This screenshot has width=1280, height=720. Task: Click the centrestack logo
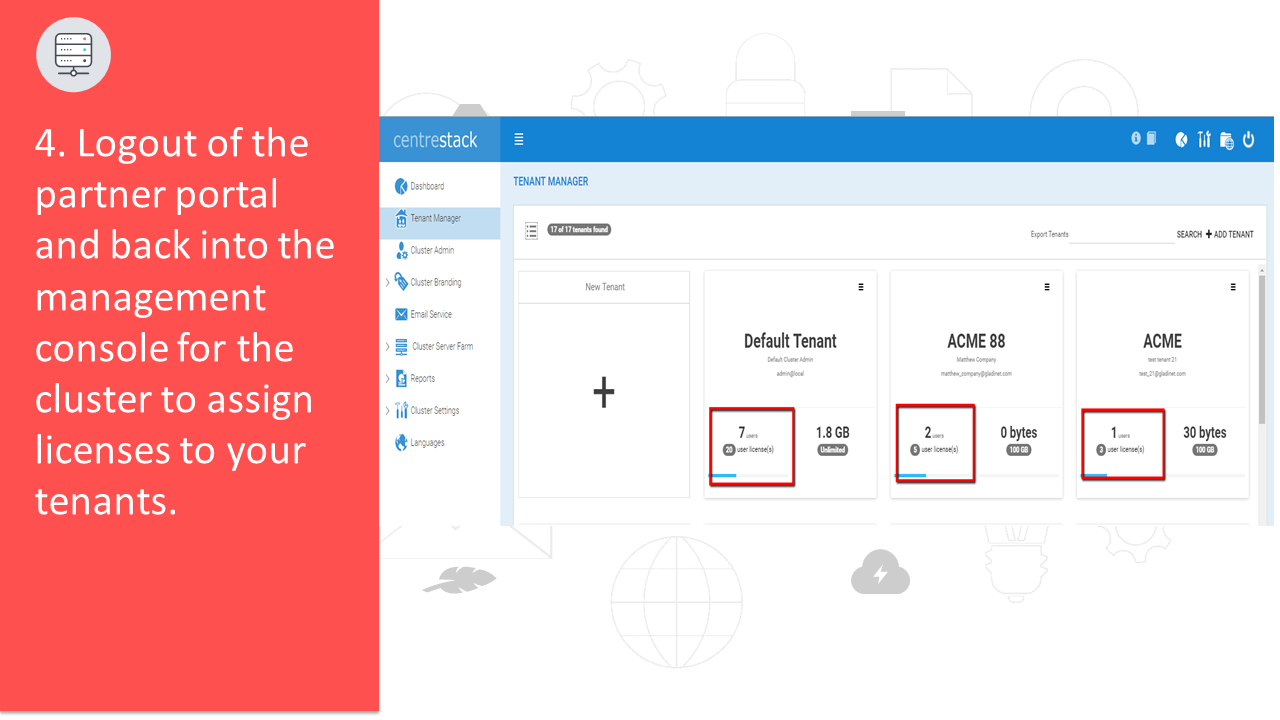click(435, 140)
